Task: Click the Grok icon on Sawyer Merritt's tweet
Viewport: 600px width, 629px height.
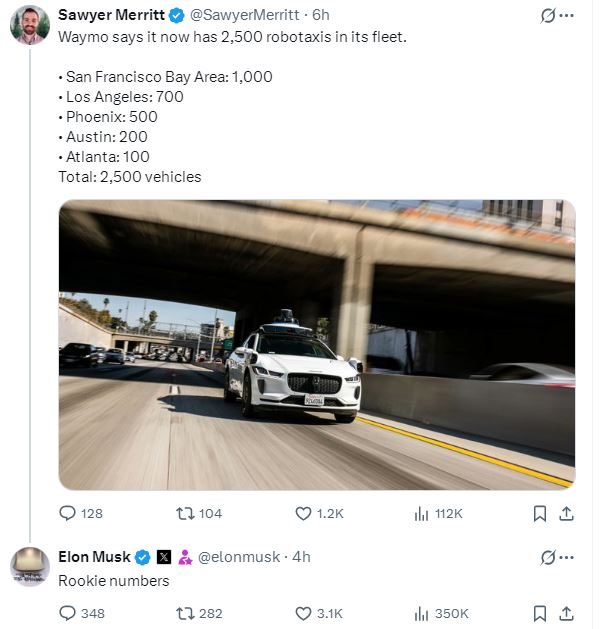Action: pyautogui.click(x=547, y=16)
